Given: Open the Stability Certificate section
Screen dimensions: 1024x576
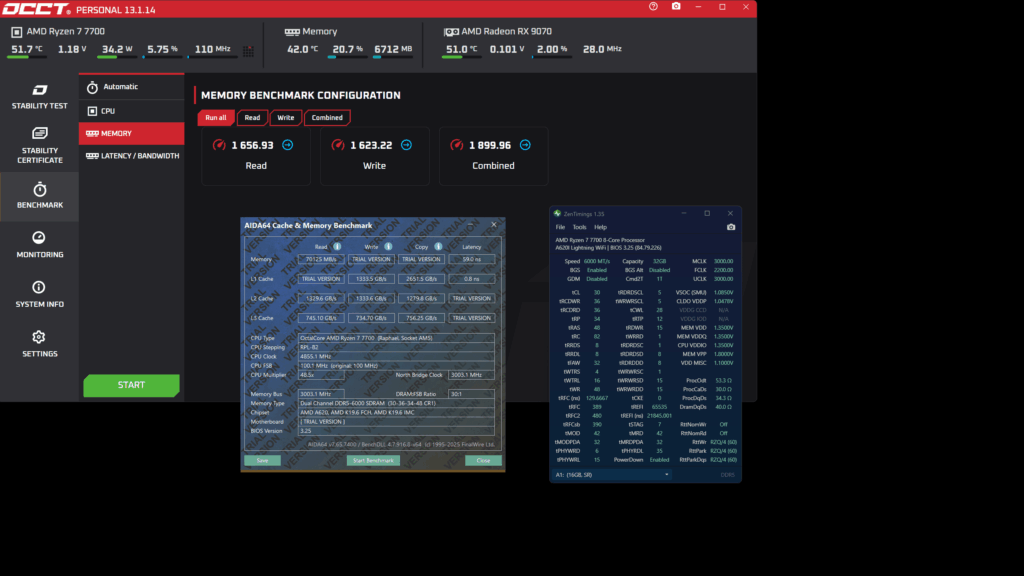Looking at the screenshot, I should tap(40, 145).
